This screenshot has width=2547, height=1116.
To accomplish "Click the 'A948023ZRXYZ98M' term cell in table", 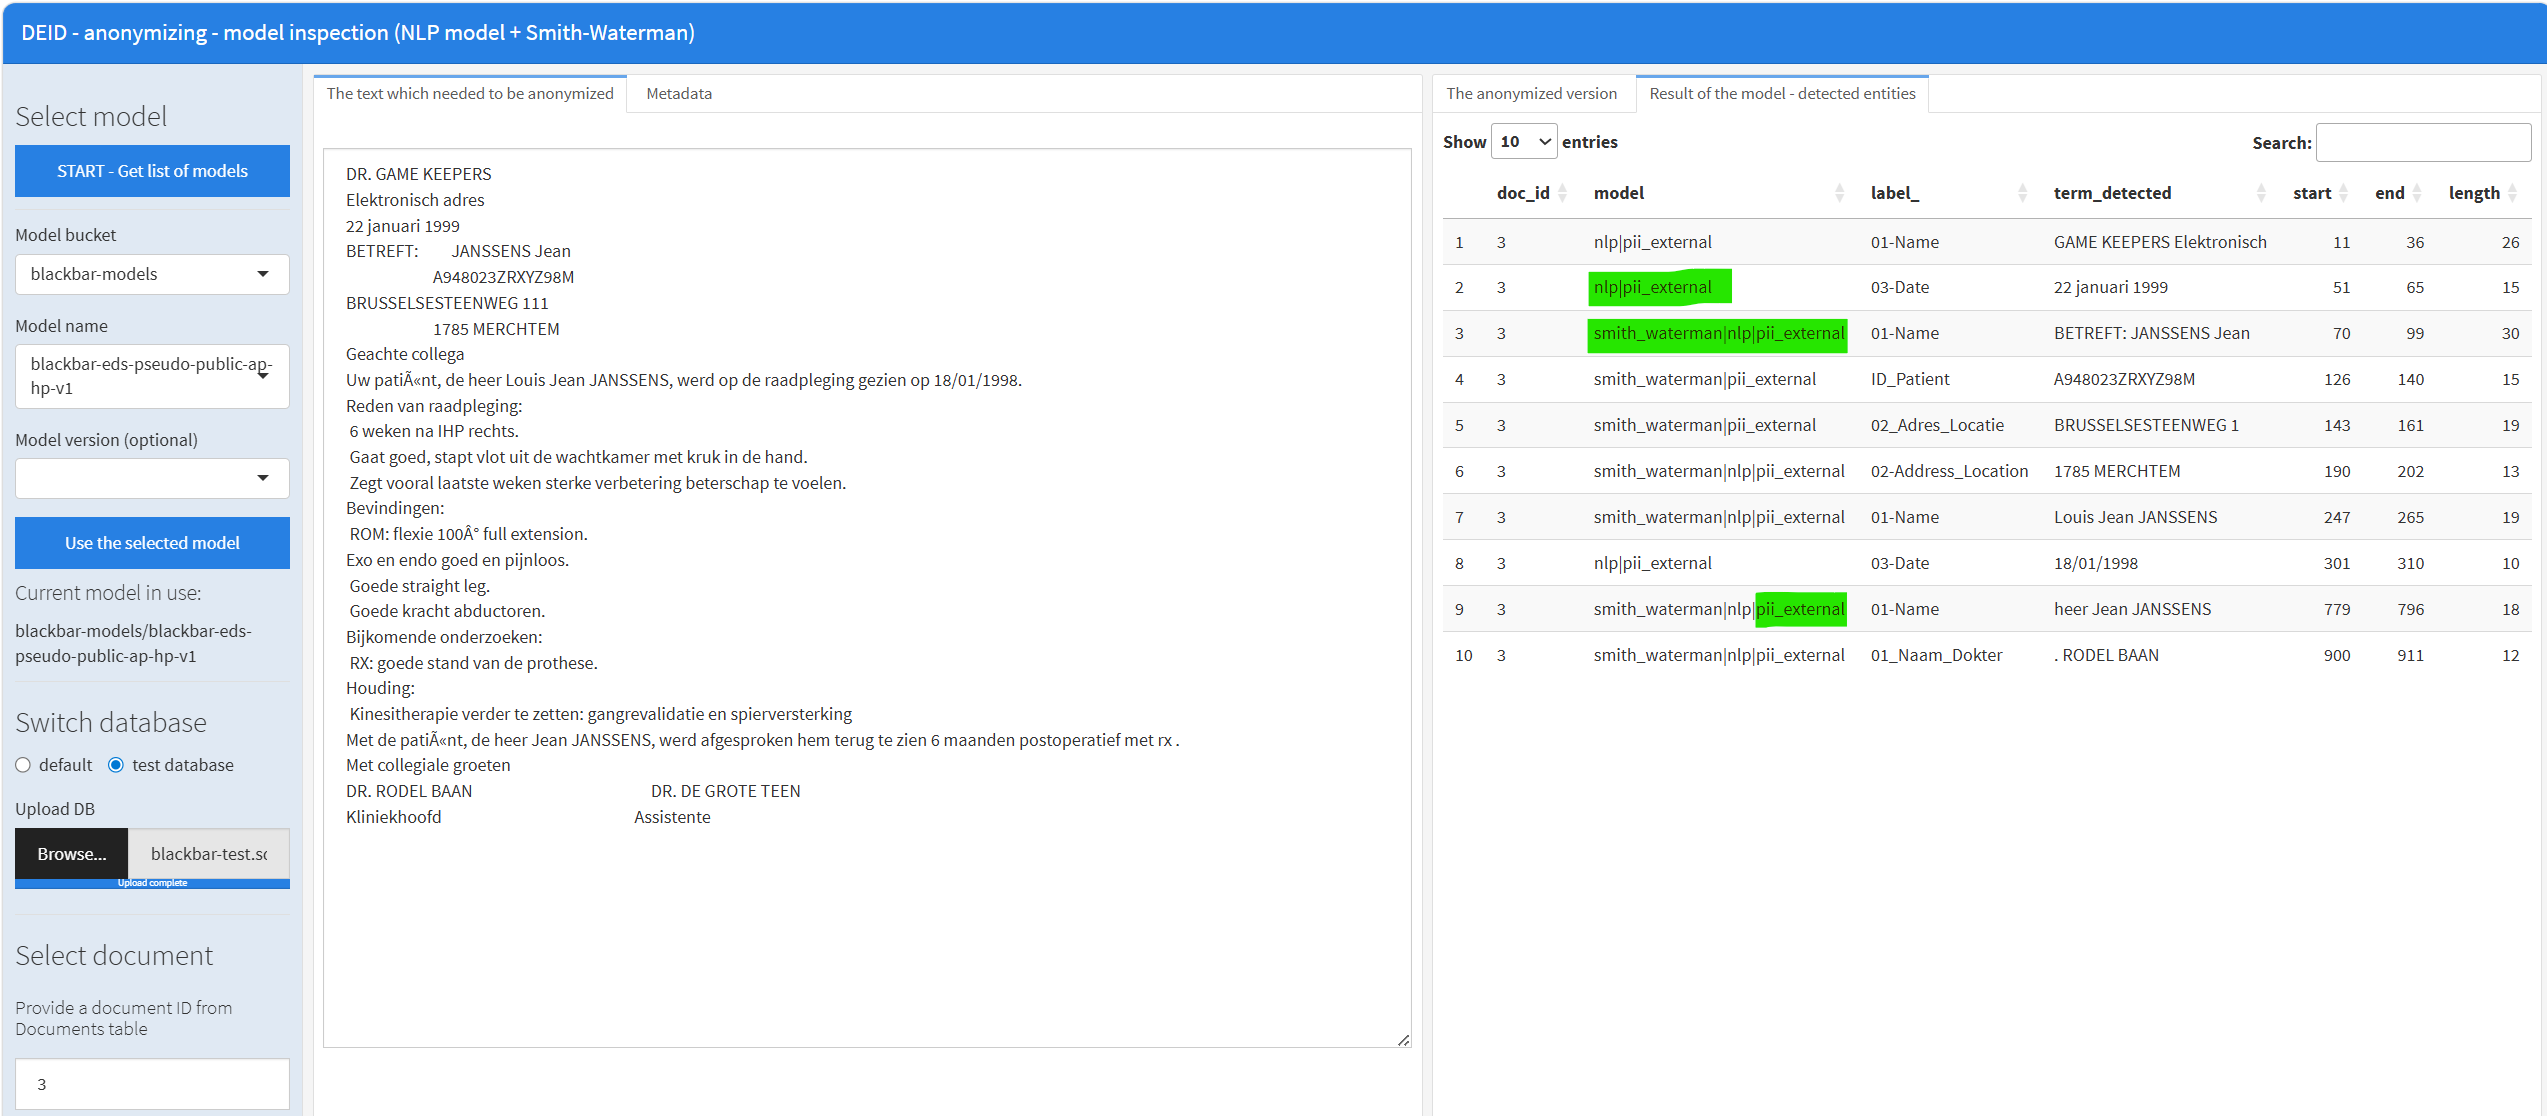I will 2124,380.
